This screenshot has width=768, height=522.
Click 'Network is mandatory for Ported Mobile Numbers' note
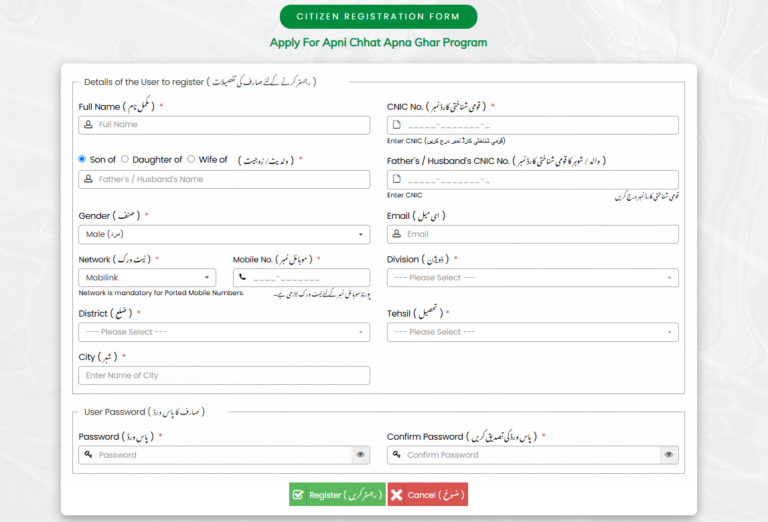[x=161, y=293]
